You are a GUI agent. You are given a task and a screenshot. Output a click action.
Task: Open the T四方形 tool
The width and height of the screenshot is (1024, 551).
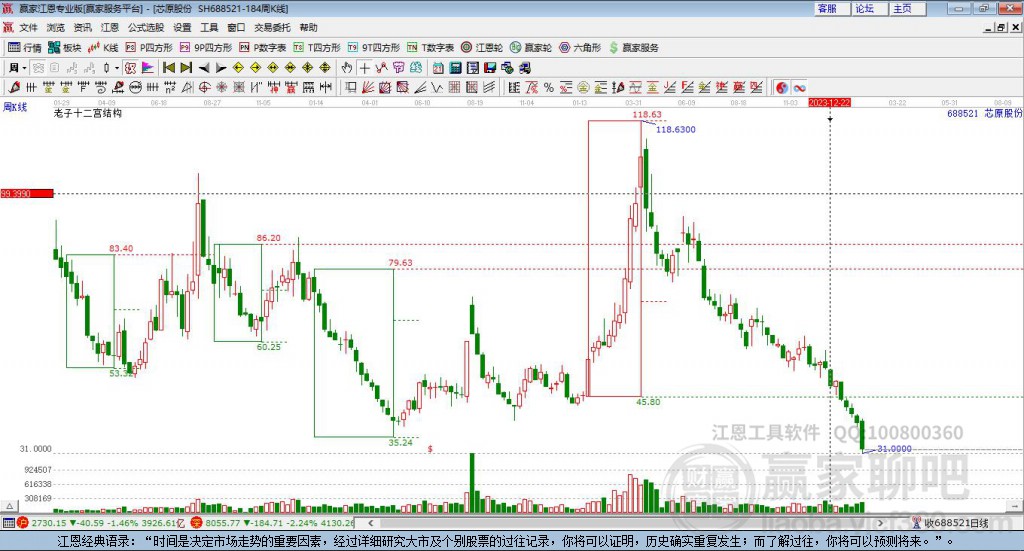click(317, 48)
